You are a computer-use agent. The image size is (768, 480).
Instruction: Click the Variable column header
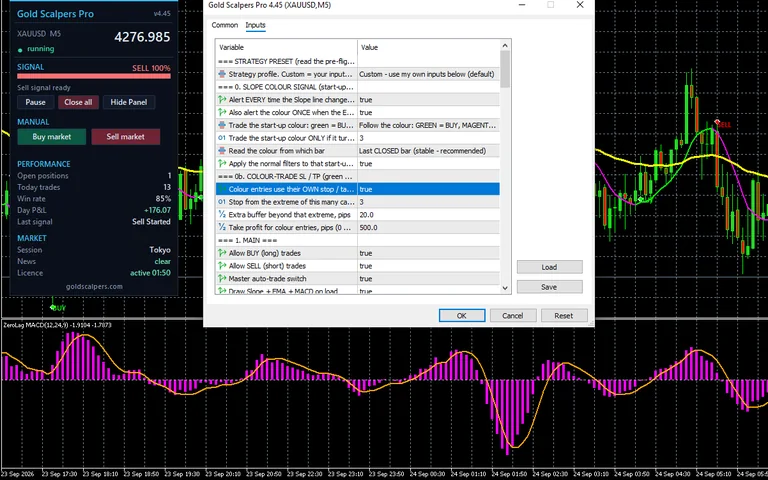click(287, 47)
